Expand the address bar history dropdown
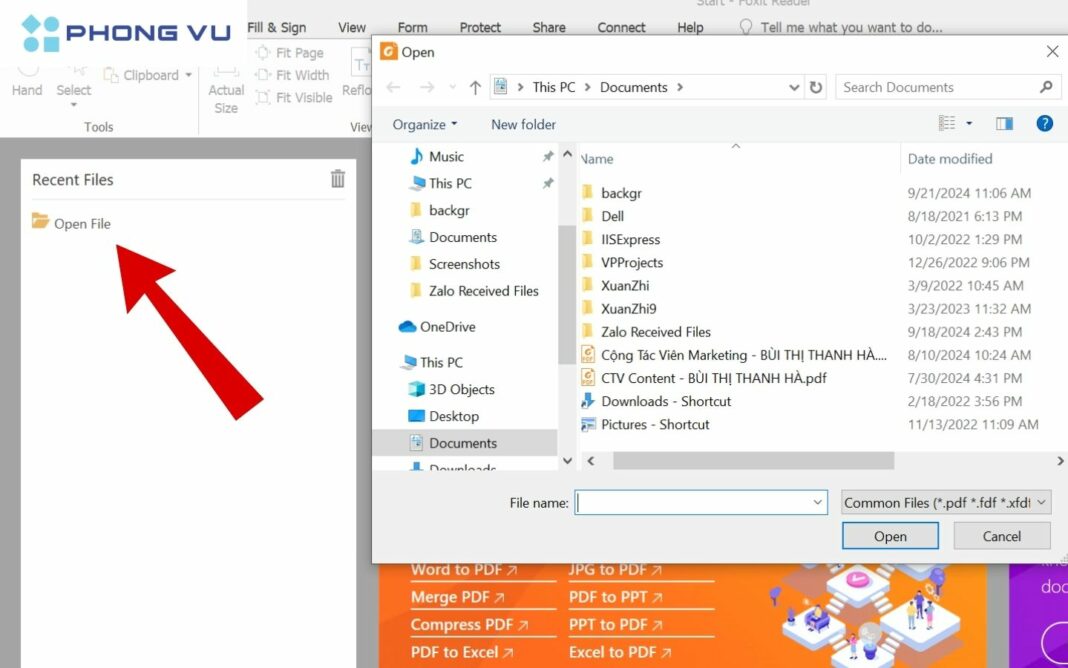Screen dimensions: 1068x668 click(x=794, y=87)
